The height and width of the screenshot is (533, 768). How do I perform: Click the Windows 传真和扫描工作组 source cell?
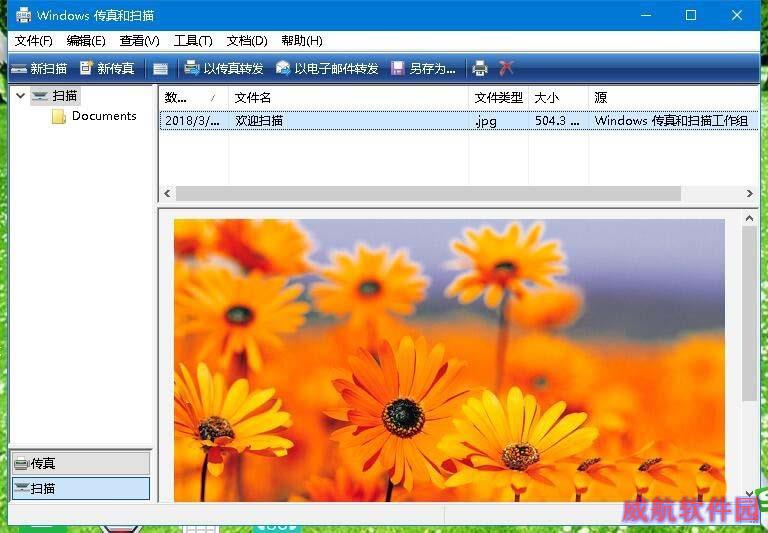point(671,121)
